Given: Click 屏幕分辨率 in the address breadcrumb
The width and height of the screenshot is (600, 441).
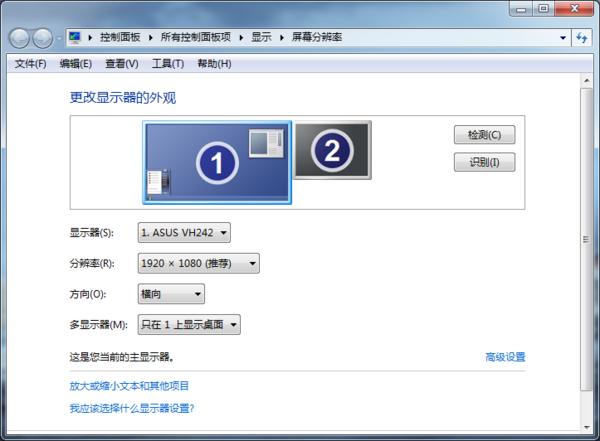Looking at the screenshot, I should tap(317, 37).
